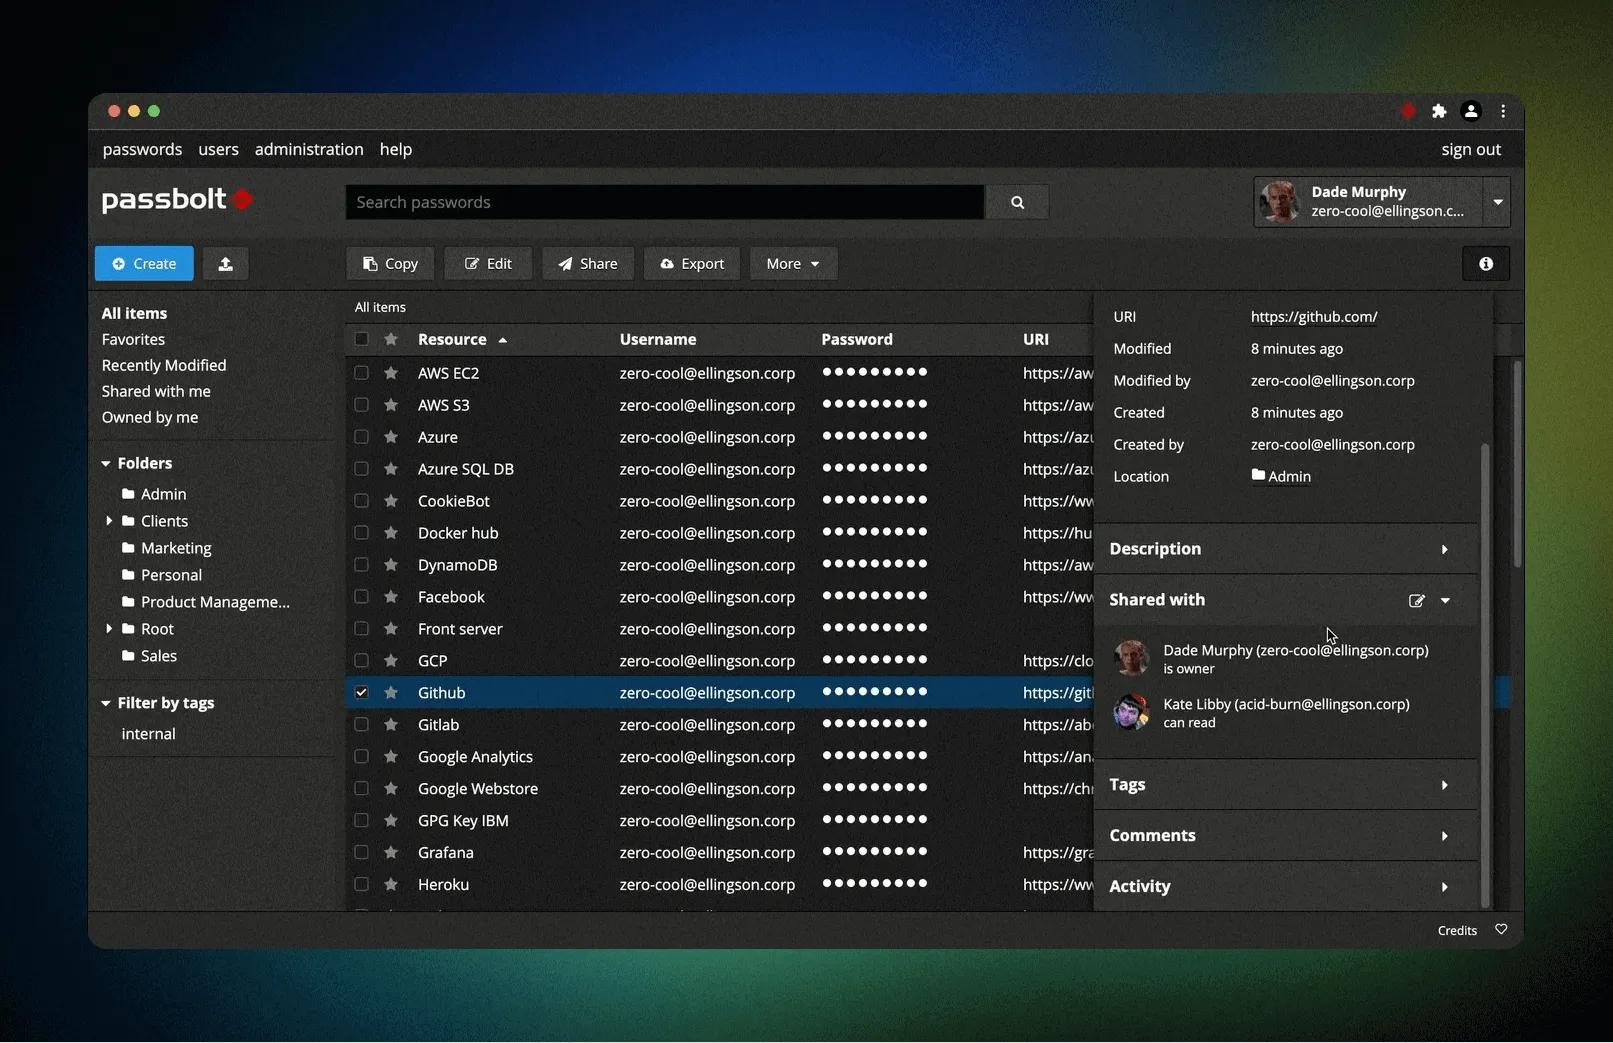Open the passwords menu
This screenshot has width=1613, height=1043.
click(x=142, y=149)
